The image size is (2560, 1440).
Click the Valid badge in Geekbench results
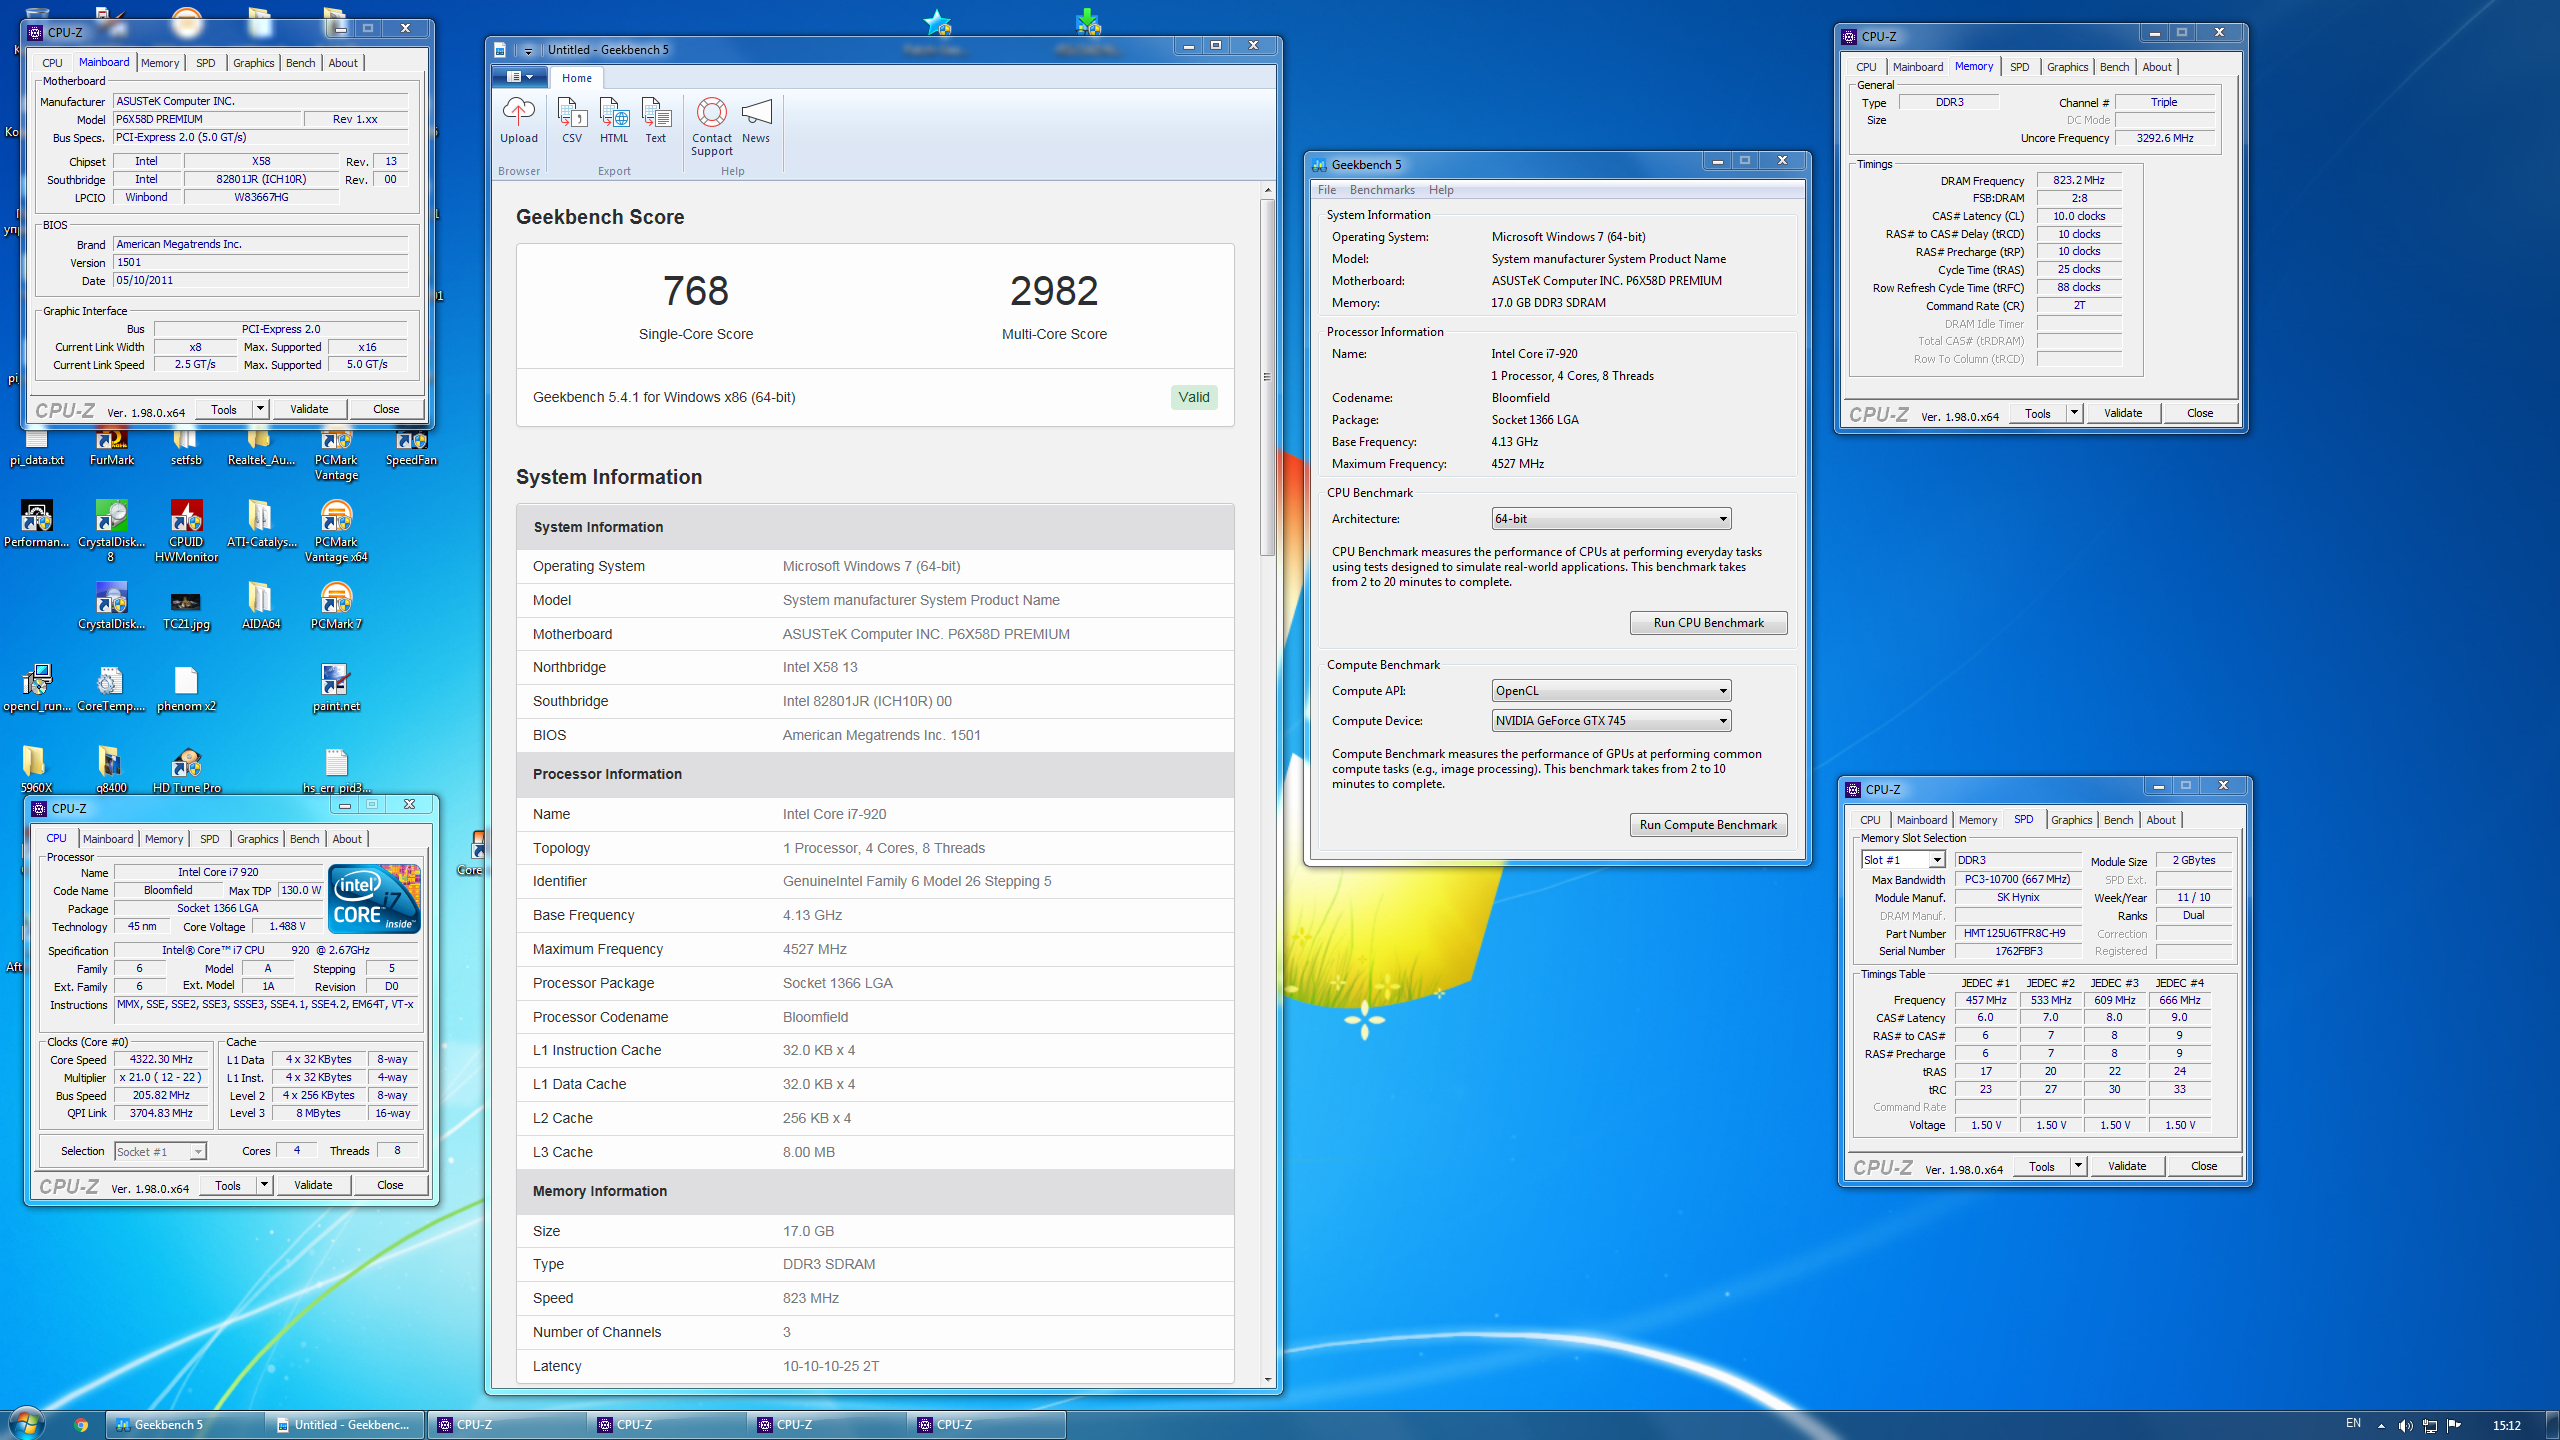(x=1193, y=397)
